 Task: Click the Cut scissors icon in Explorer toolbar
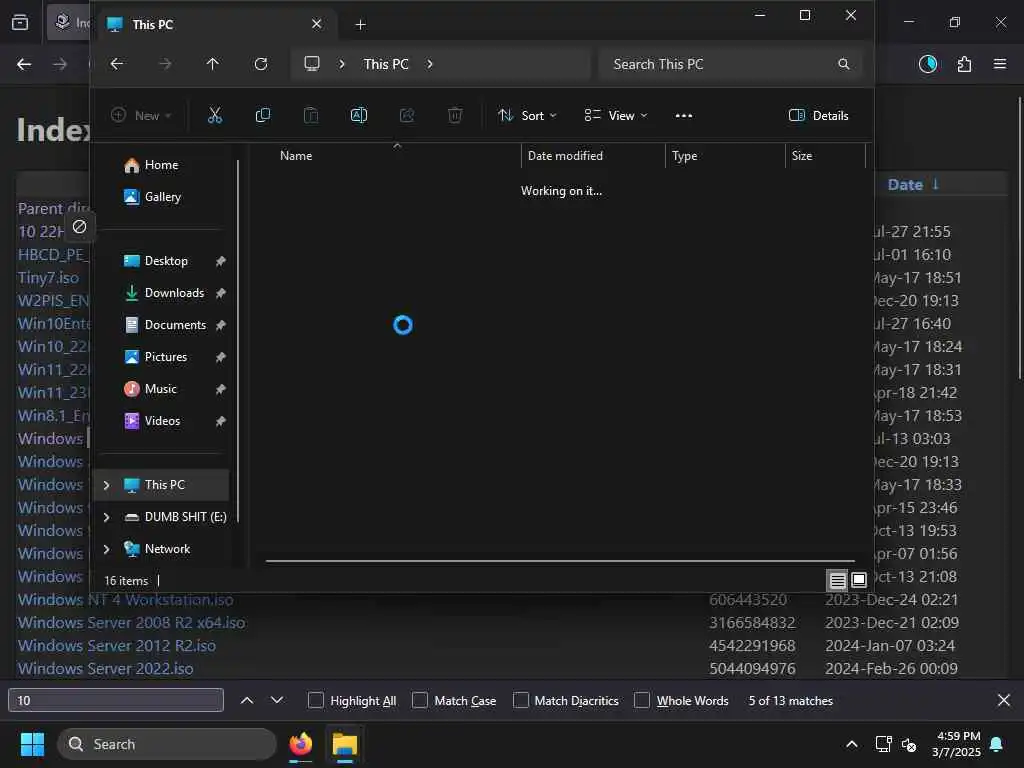(x=214, y=116)
